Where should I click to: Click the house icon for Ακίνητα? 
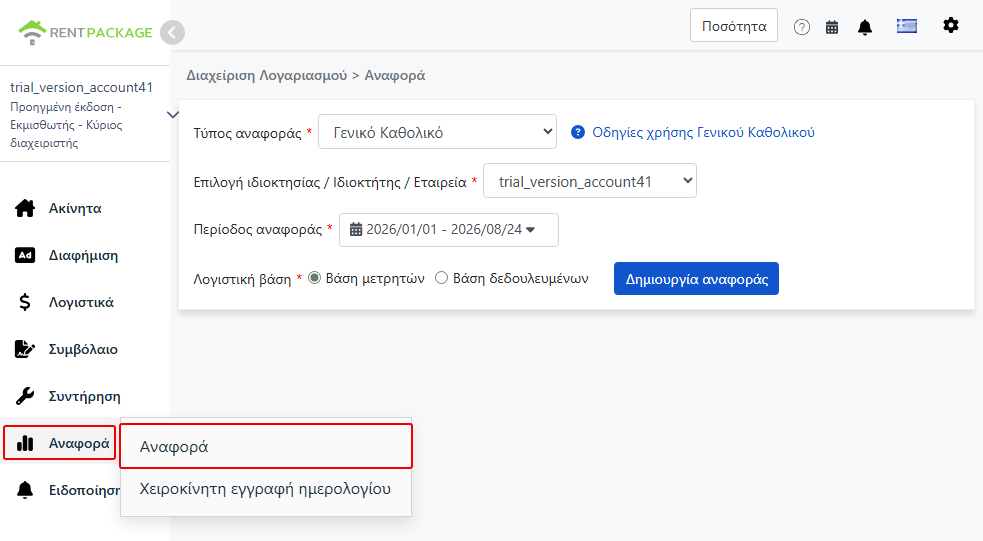[x=25, y=208]
